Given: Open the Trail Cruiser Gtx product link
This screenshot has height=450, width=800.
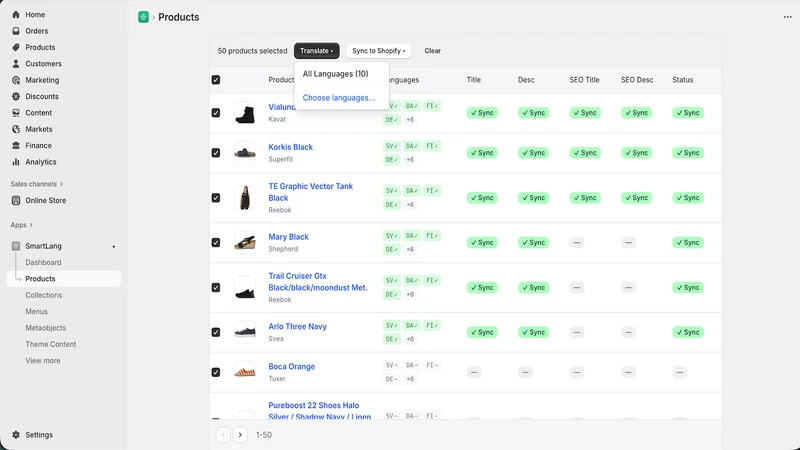Looking at the screenshot, I should 318,282.
